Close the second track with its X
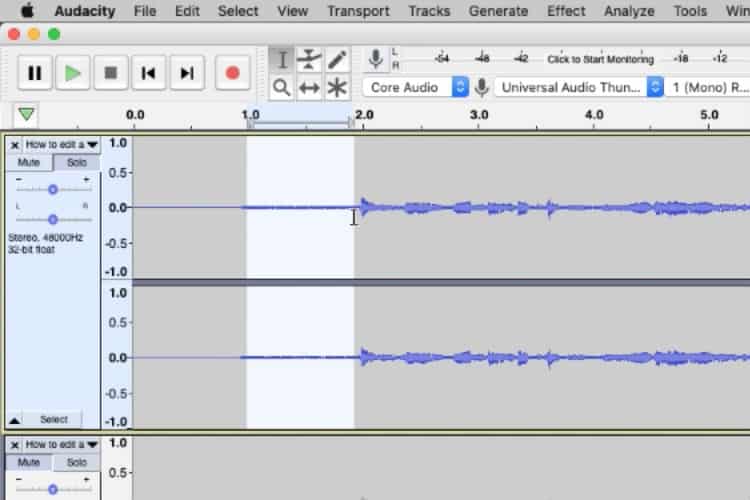Screen dimensions: 750x500 coord(15,445)
